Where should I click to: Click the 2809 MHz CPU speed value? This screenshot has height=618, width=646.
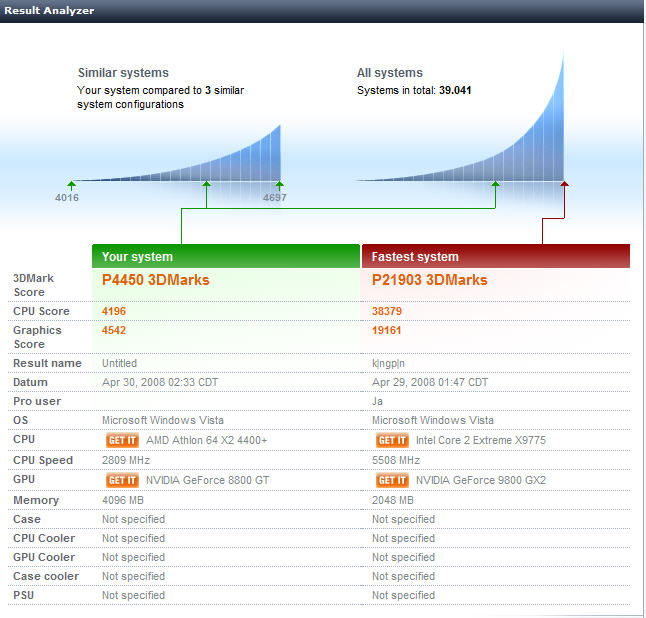[126, 460]
